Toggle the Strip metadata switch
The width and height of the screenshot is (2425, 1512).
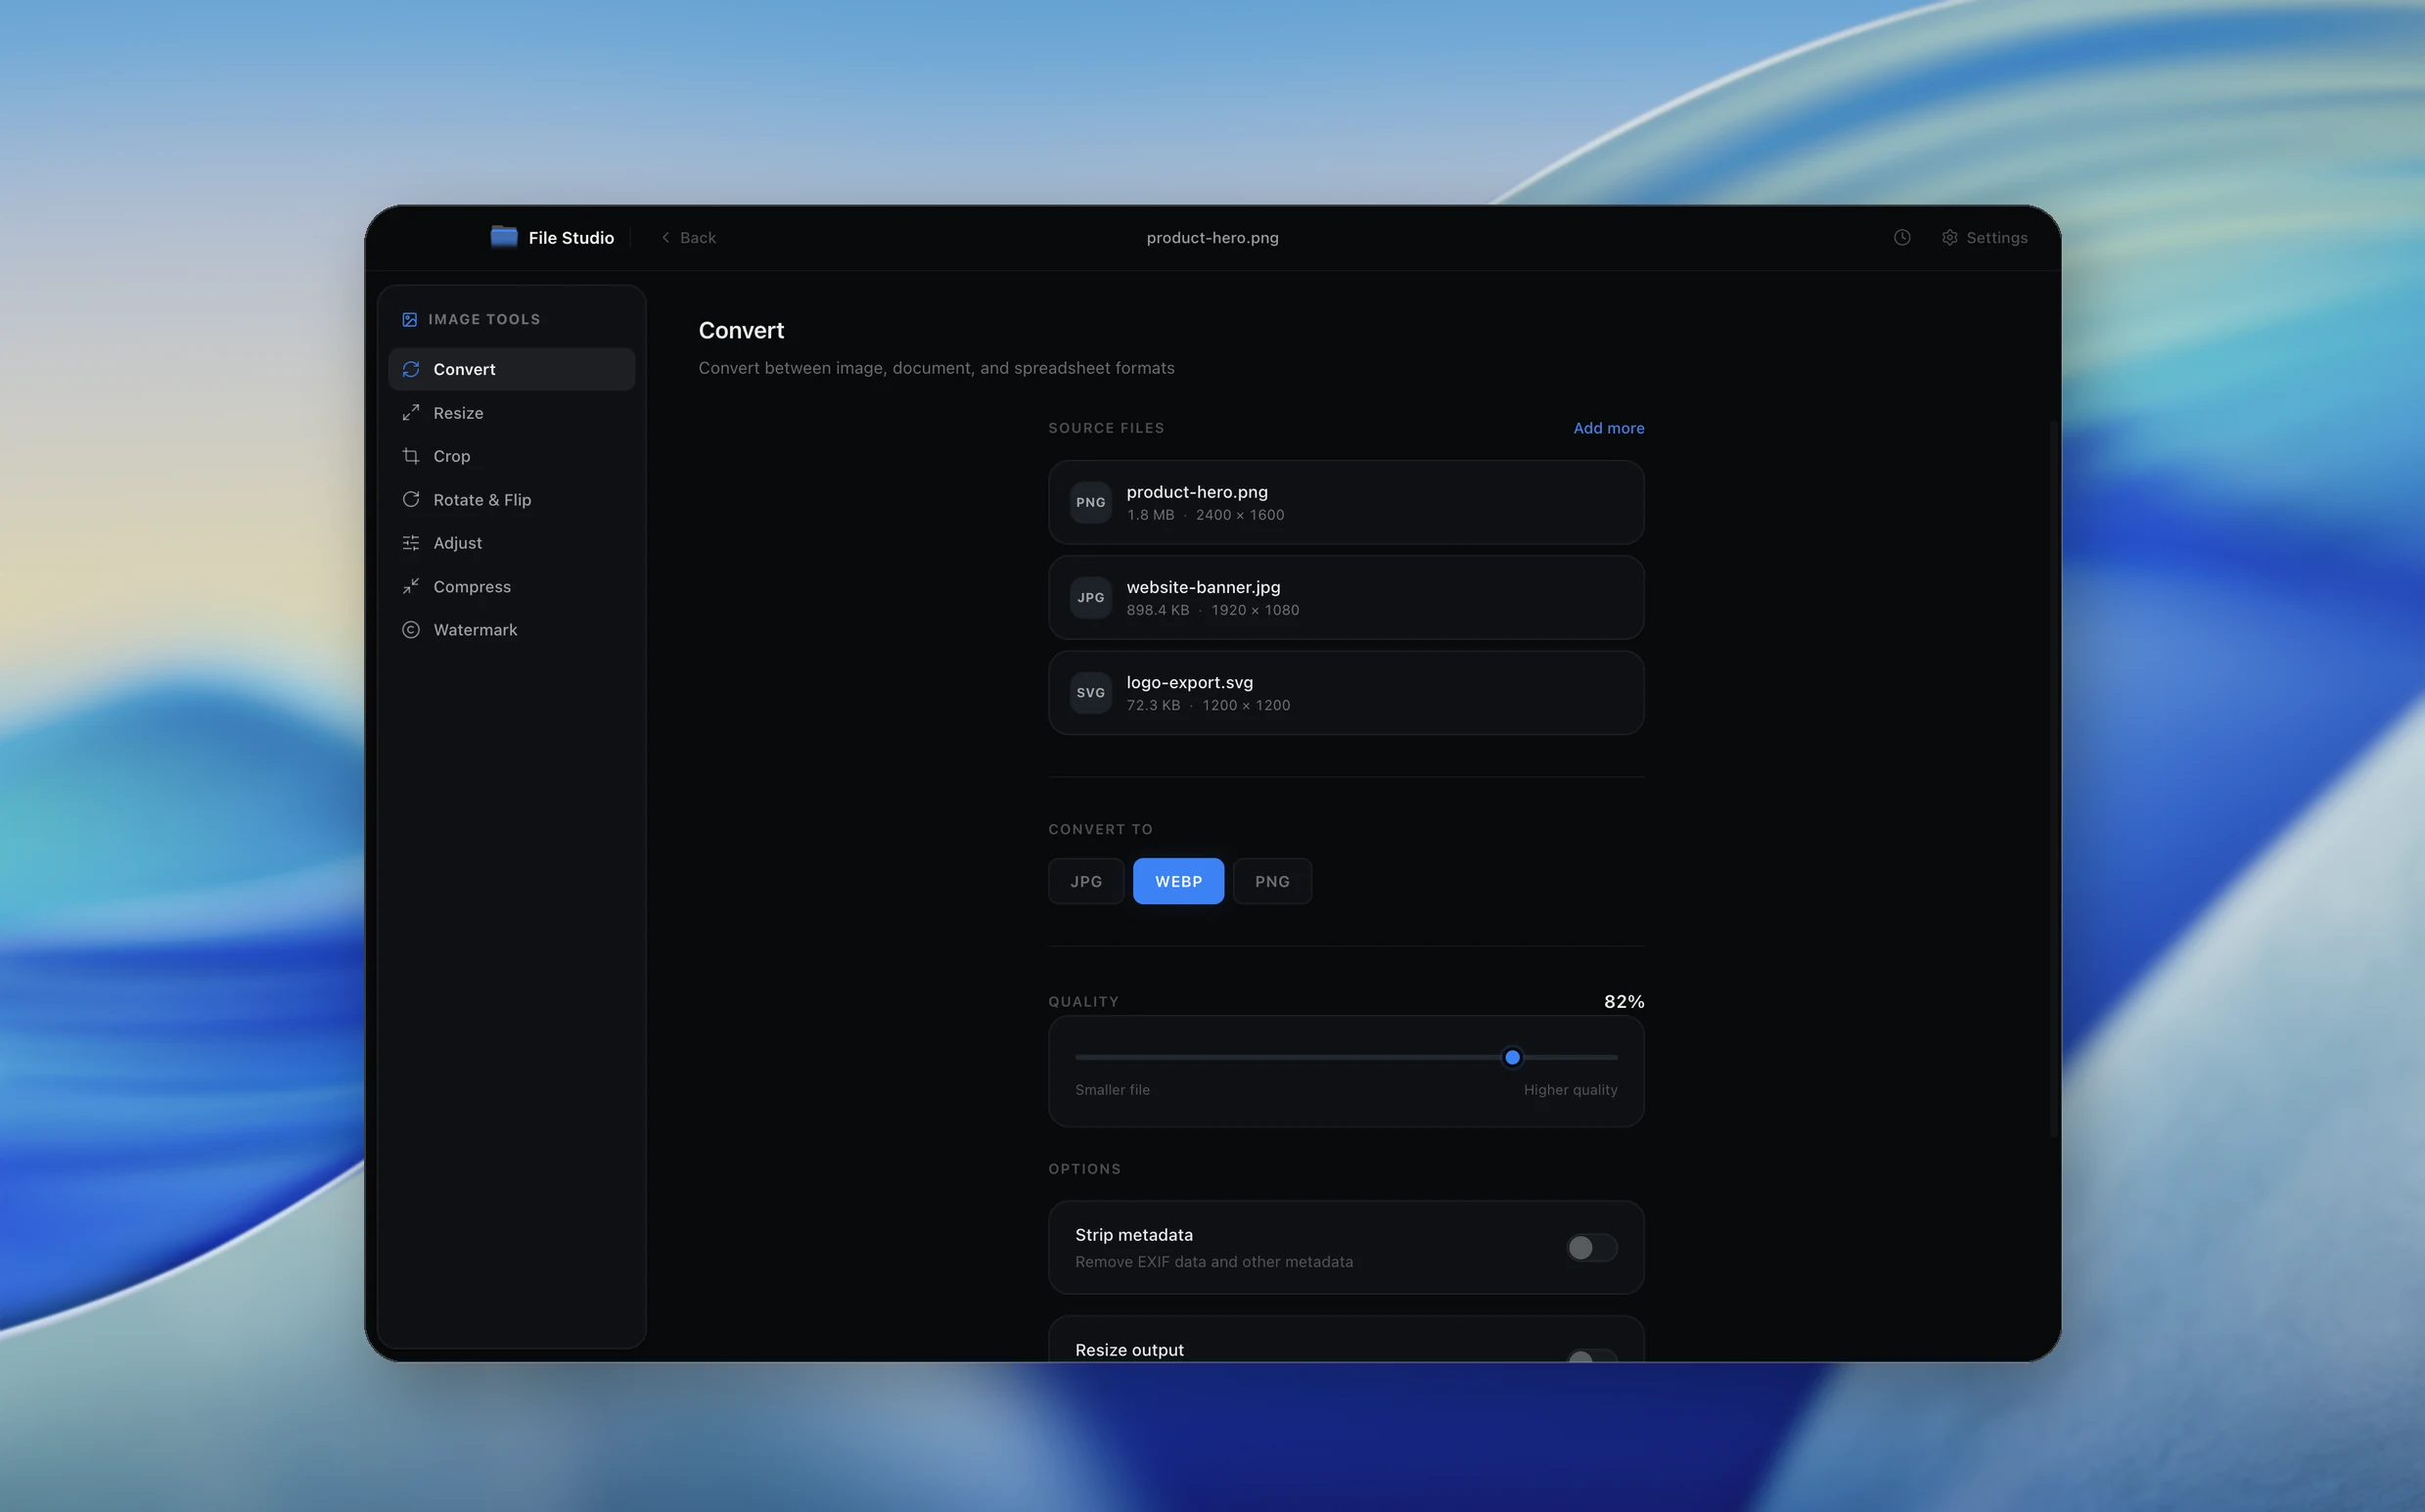[1591, 1247]
